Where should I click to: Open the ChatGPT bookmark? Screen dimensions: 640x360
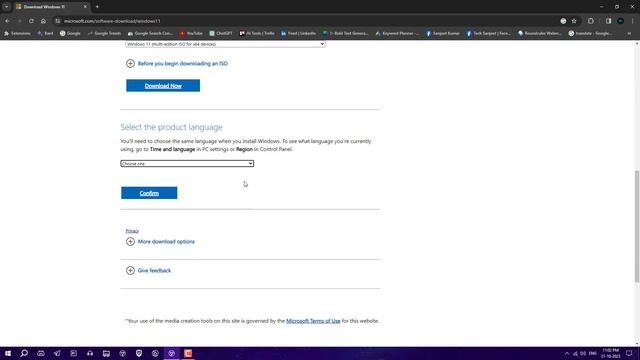coord(221,33)
